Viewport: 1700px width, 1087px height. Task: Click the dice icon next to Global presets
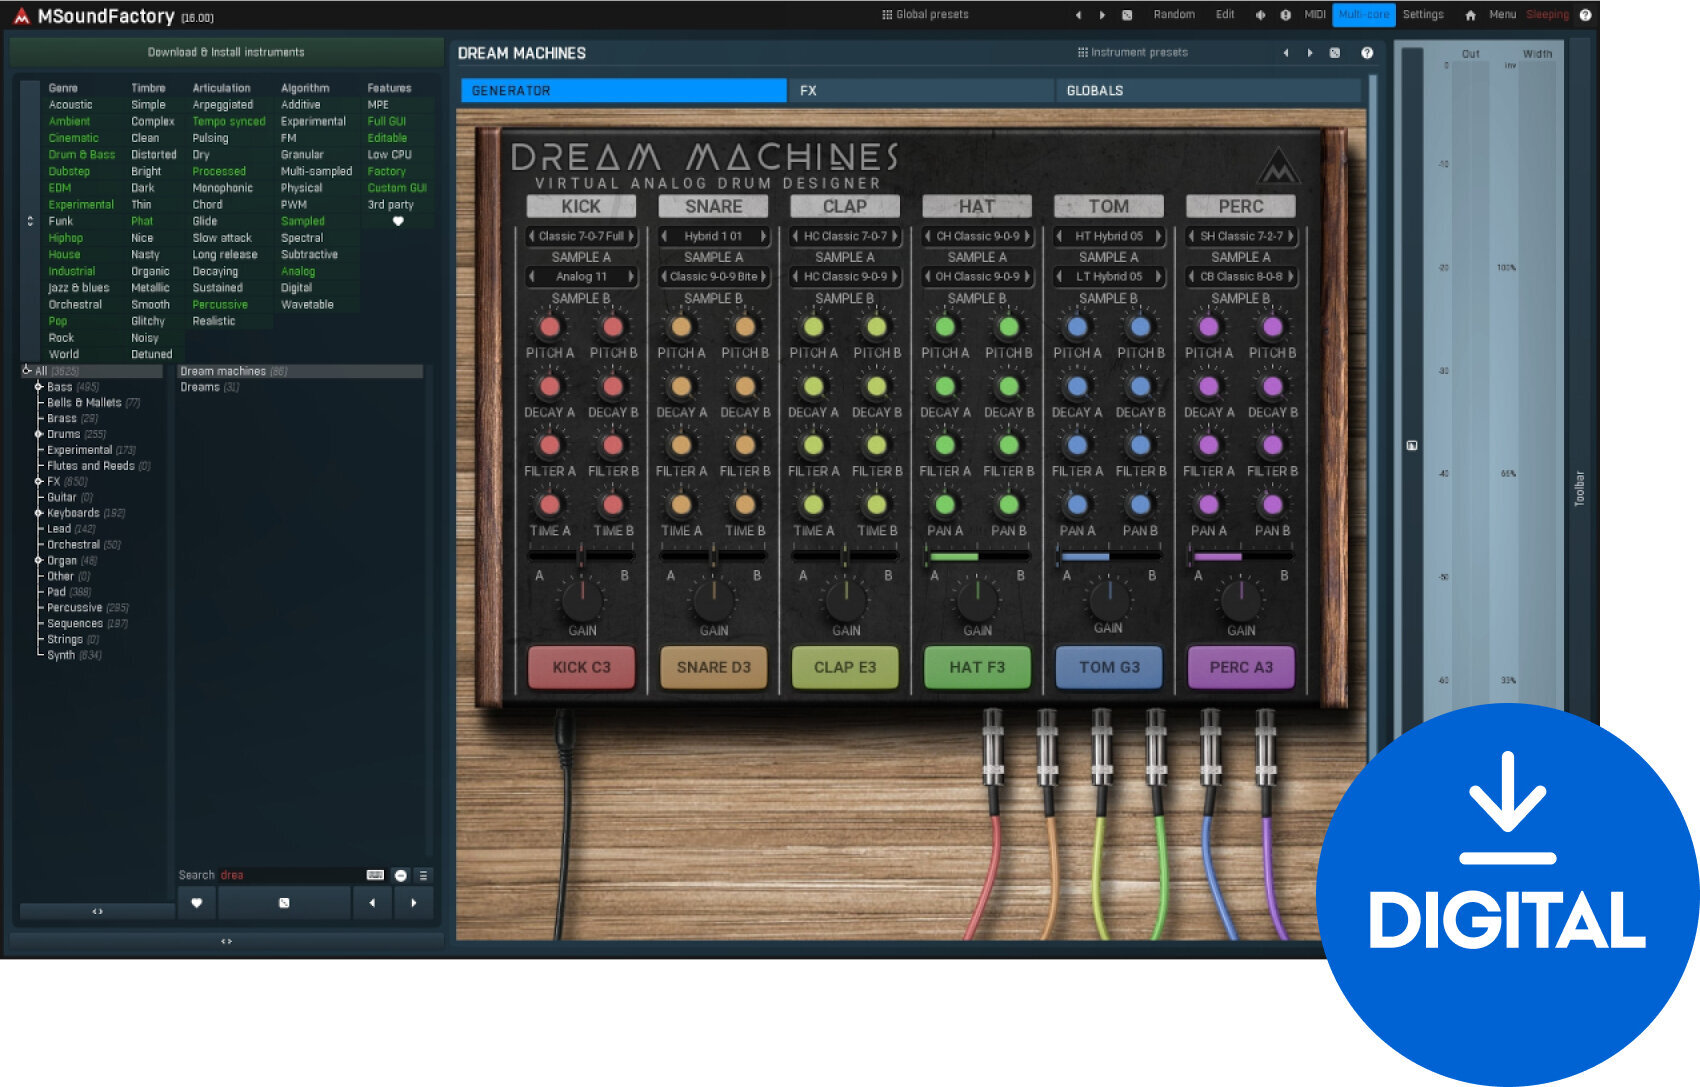[x=1128, y=14]
